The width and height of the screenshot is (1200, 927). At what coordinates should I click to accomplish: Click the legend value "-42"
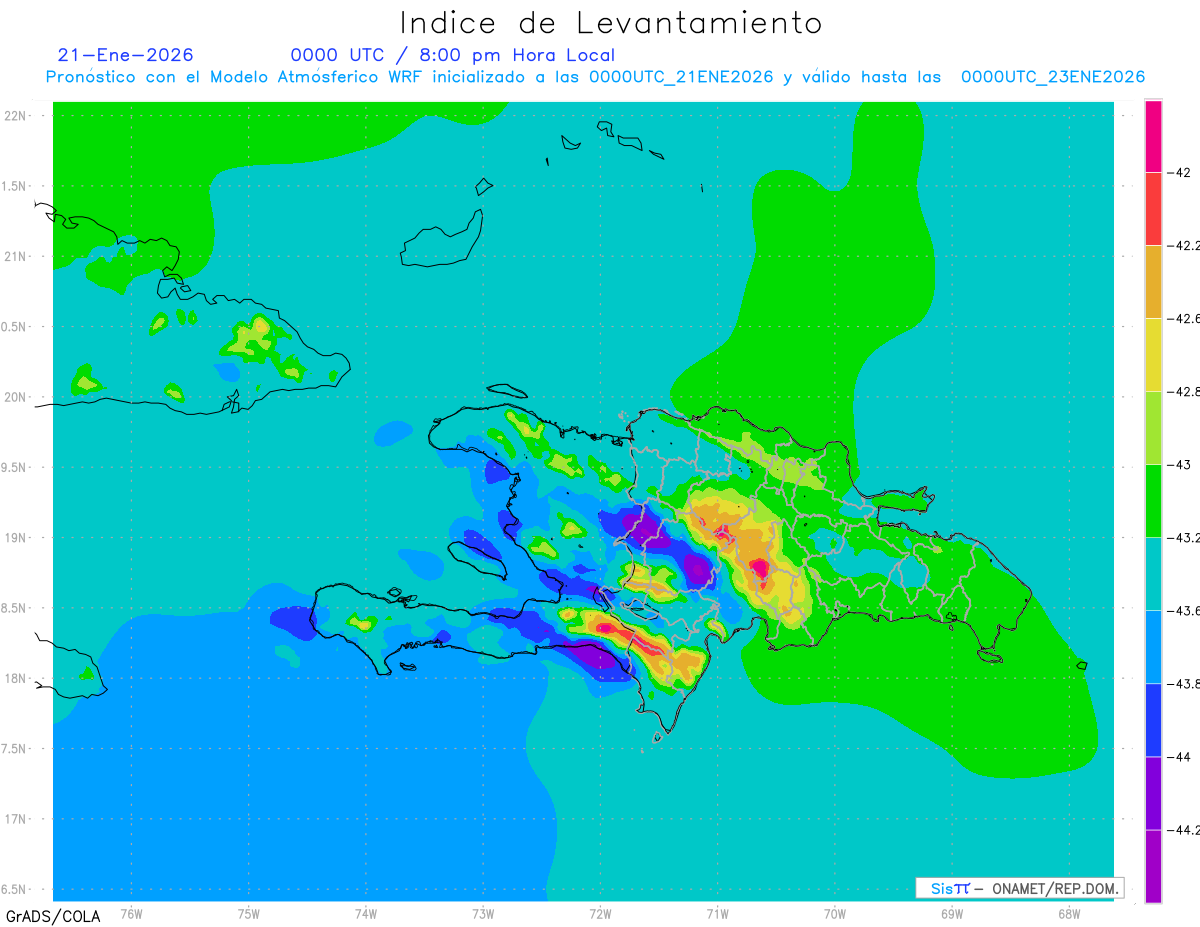coord(1180,172)
